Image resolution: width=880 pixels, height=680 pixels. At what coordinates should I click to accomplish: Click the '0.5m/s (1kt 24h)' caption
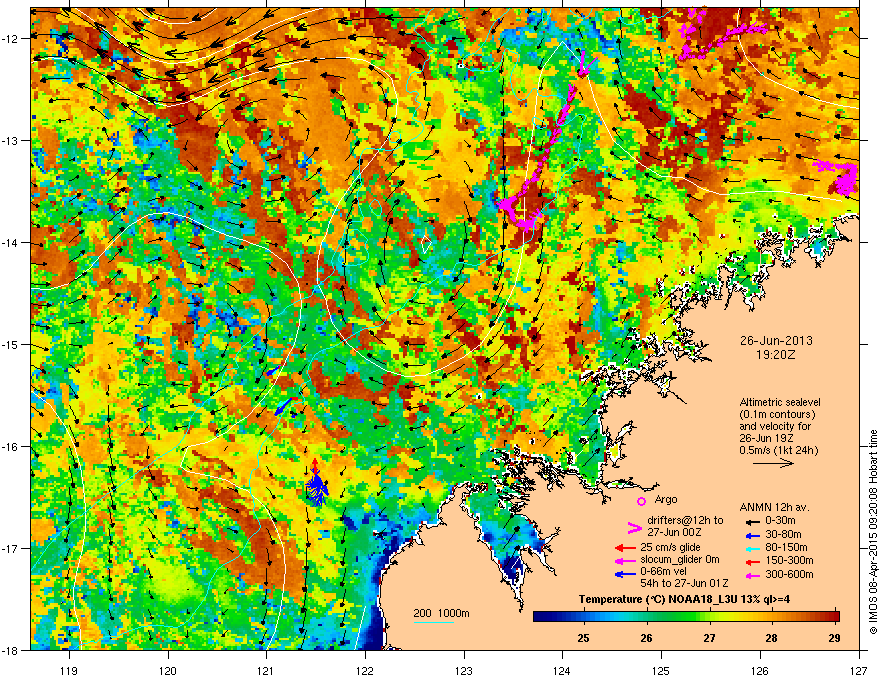[779, 450]
